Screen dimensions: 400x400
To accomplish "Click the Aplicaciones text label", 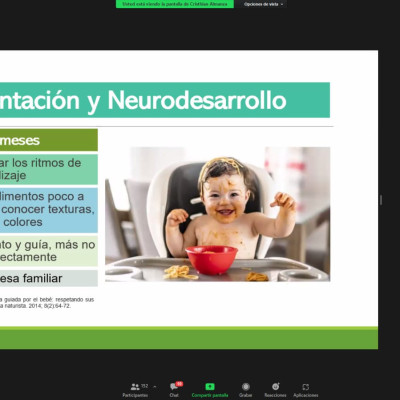I will coord(306,395).
